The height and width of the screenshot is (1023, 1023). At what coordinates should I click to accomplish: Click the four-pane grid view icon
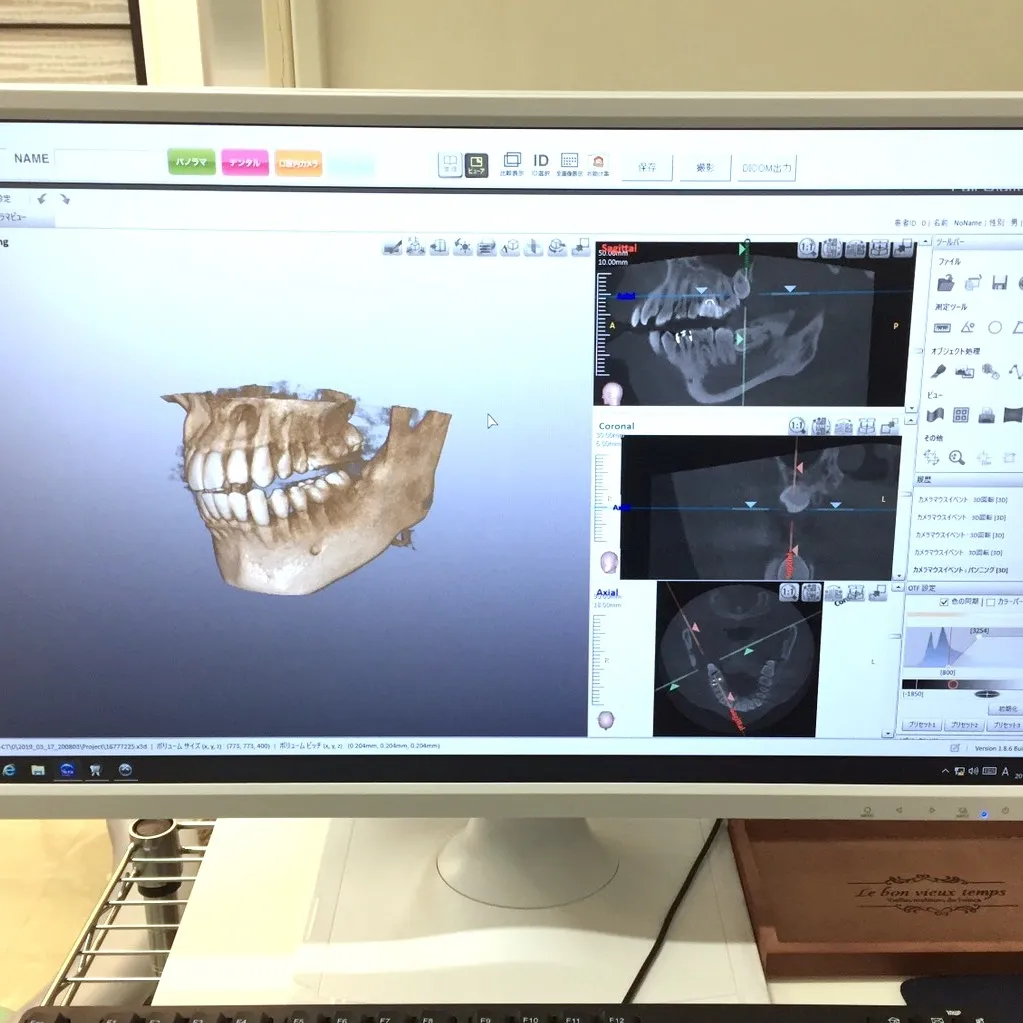[961, 414]
